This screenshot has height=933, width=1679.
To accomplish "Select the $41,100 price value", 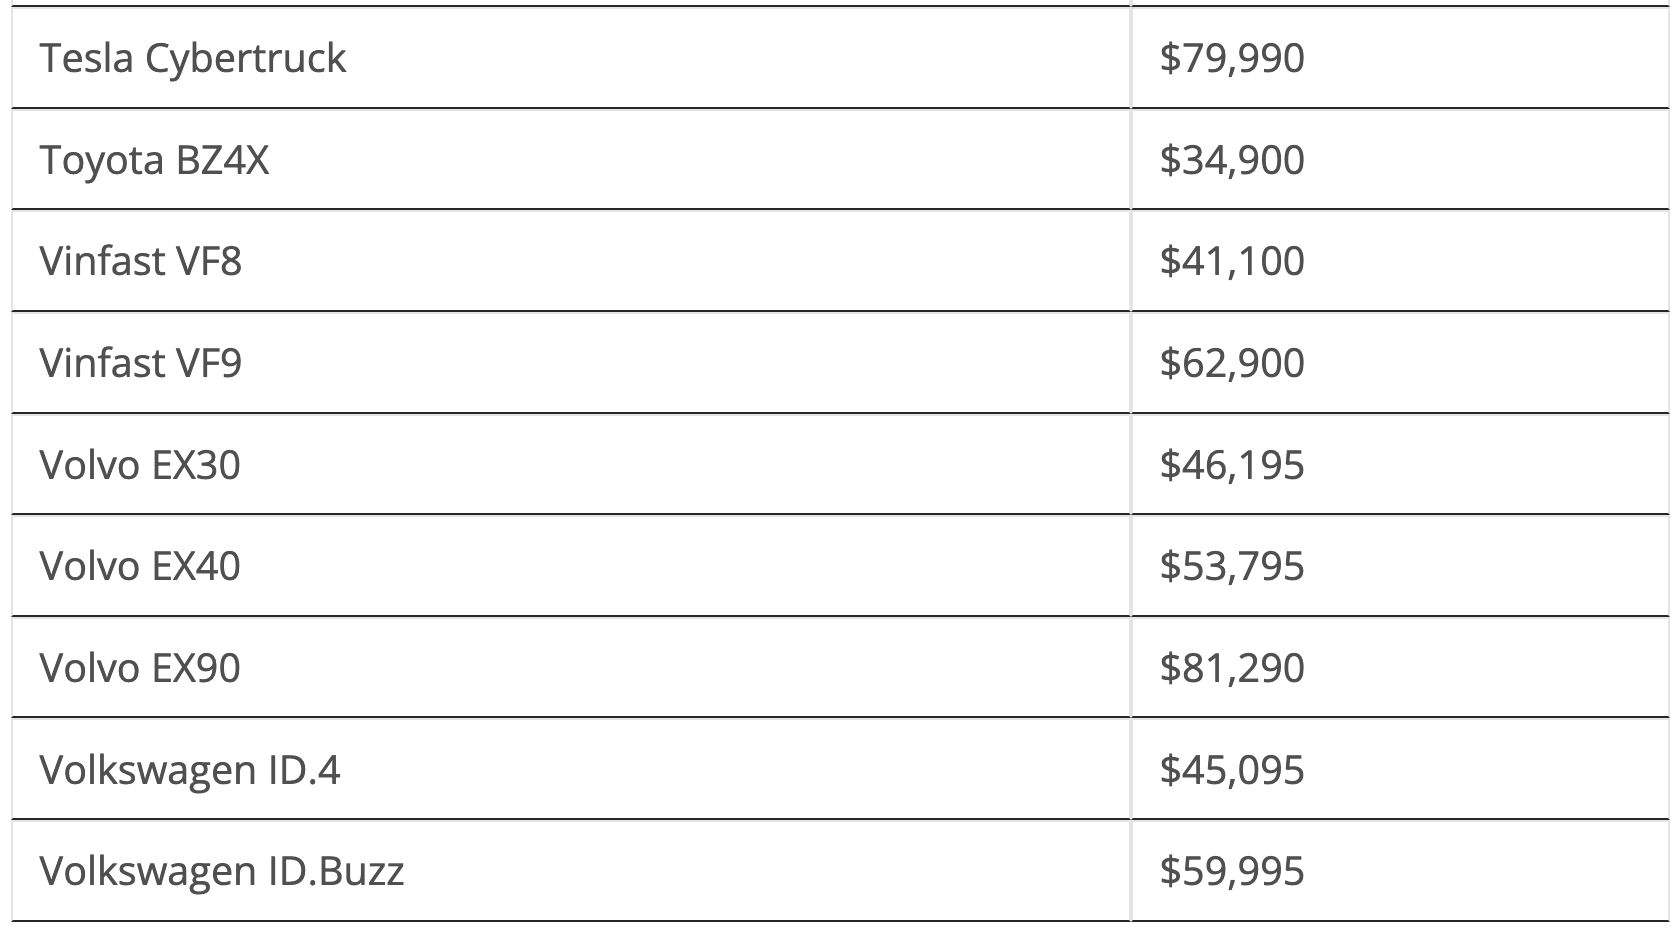I will tap(1232, 261).
